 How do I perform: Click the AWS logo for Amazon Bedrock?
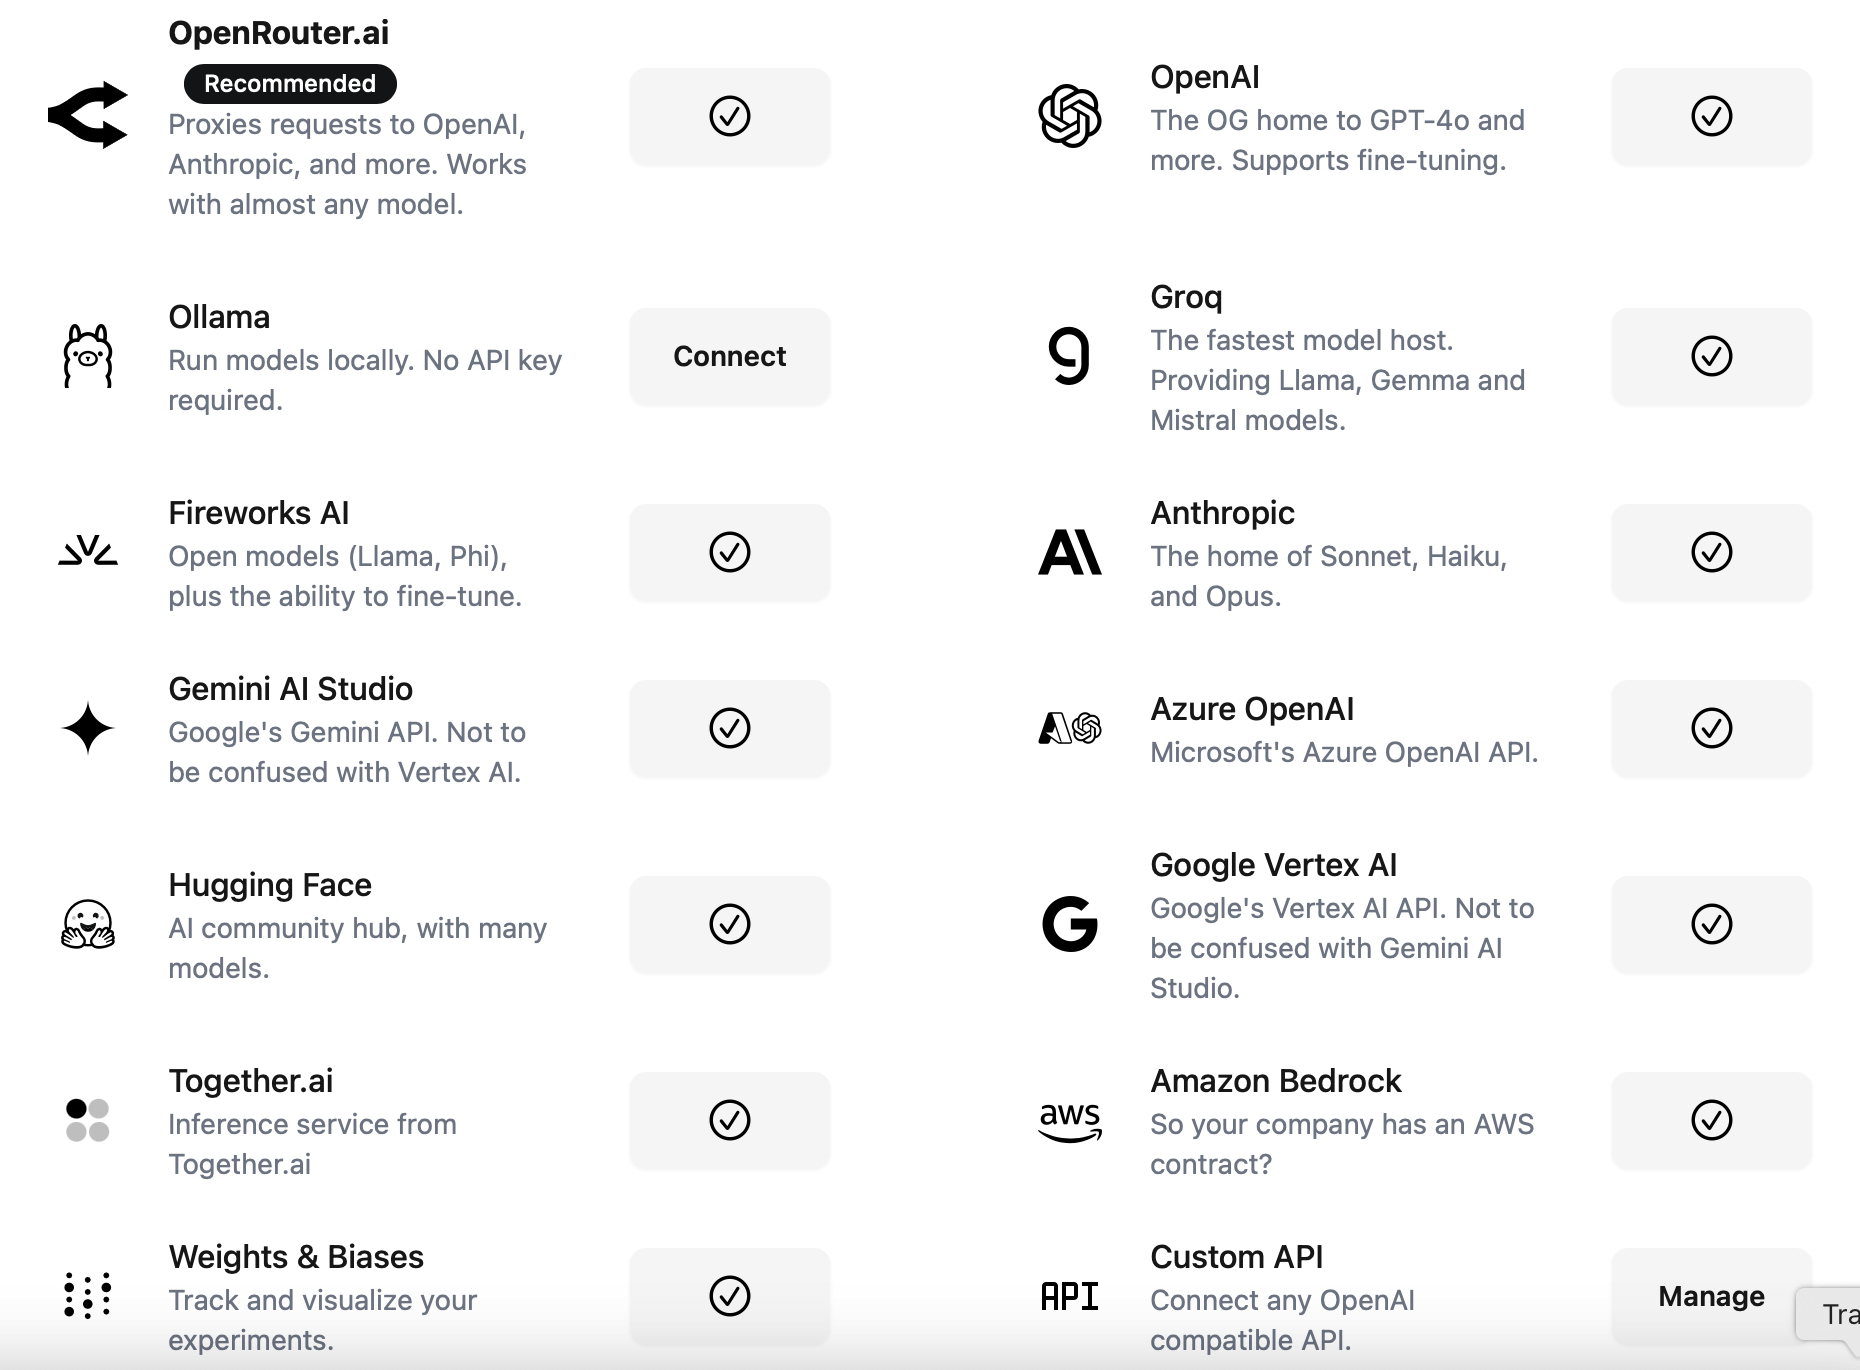pyautogui.click(x=1070, y=1120)
